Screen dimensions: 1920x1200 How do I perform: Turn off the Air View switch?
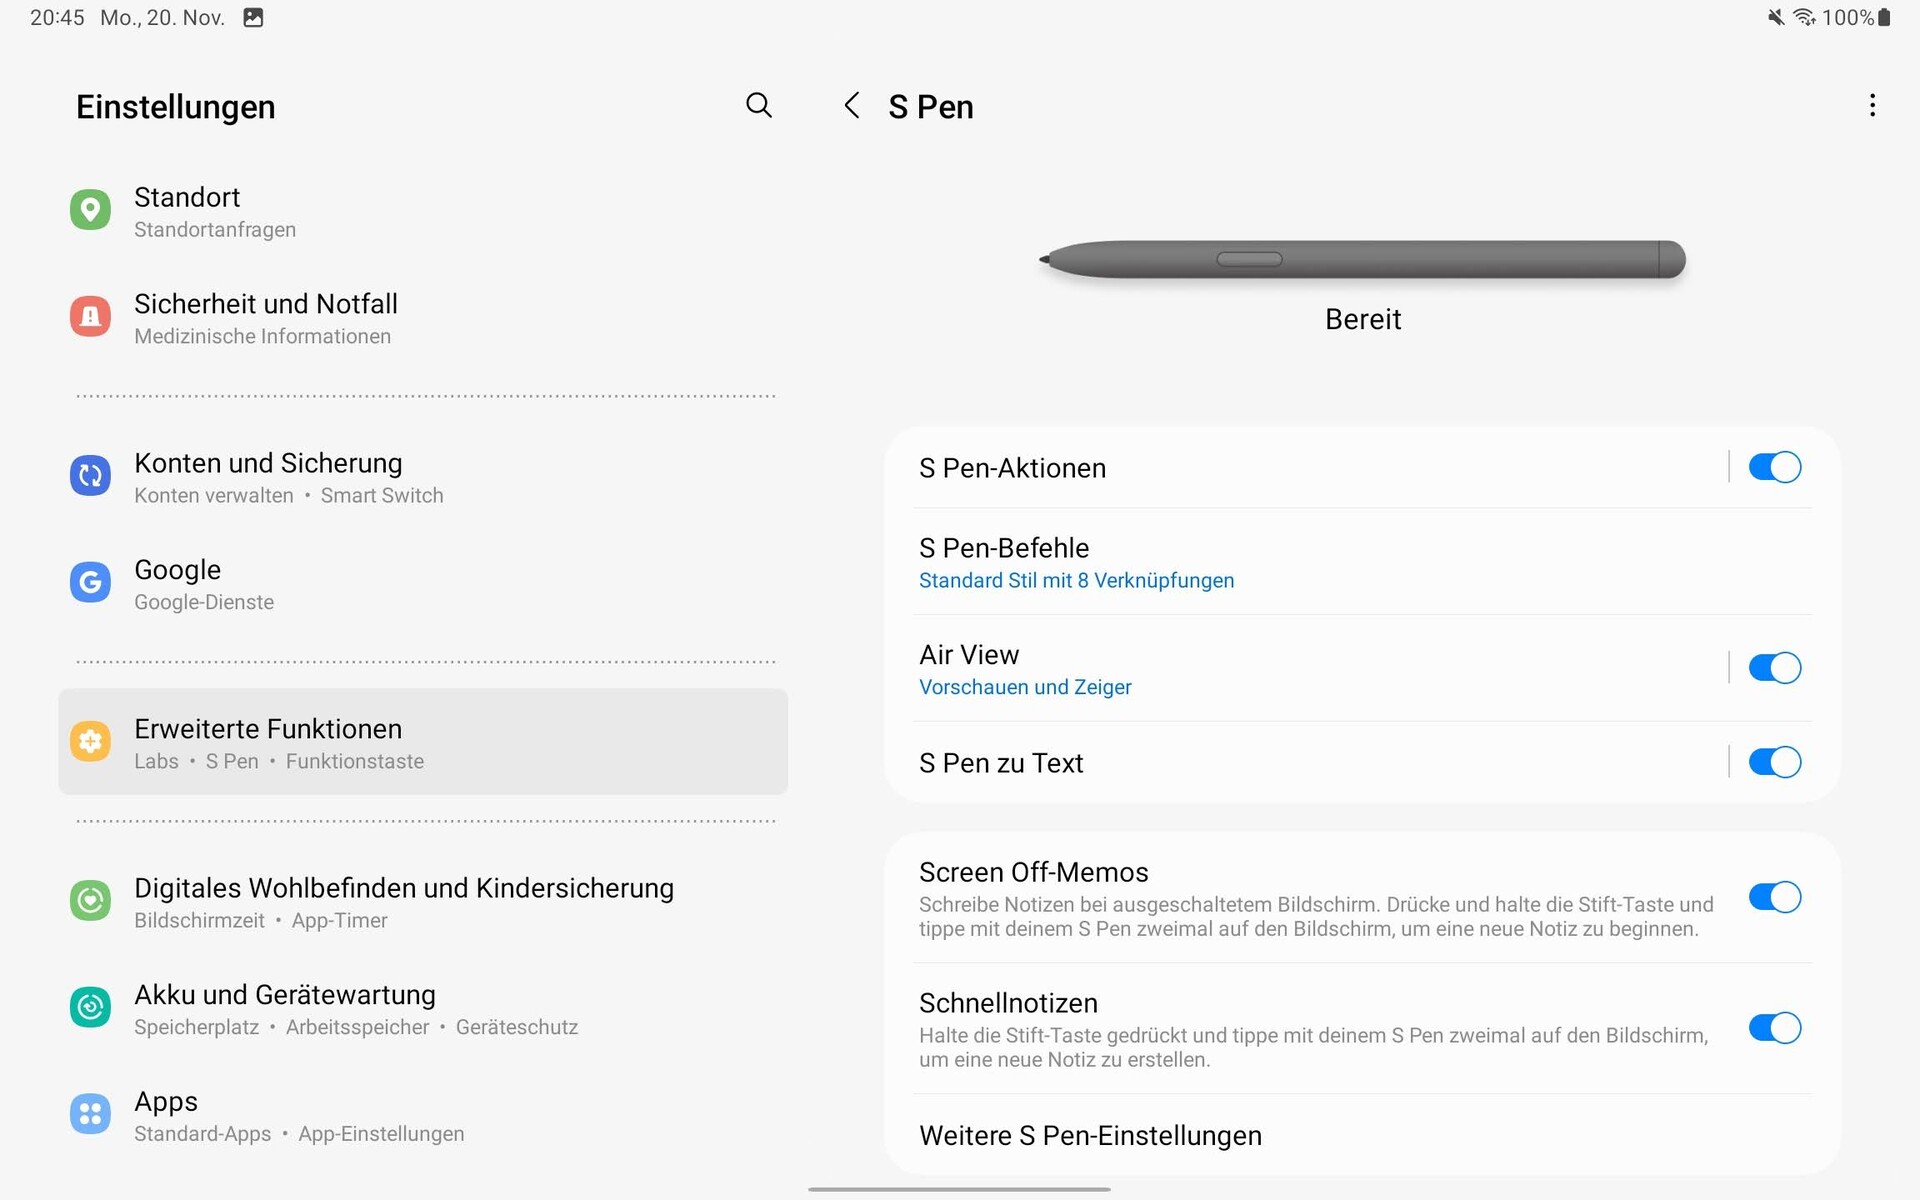[1774, 668]
